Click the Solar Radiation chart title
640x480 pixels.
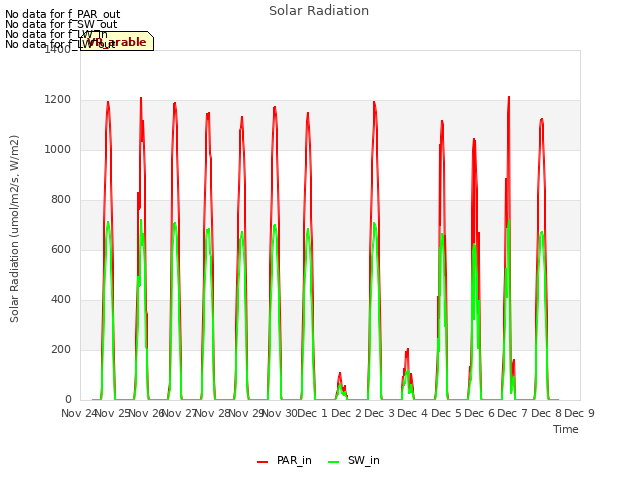coord(319,11)
